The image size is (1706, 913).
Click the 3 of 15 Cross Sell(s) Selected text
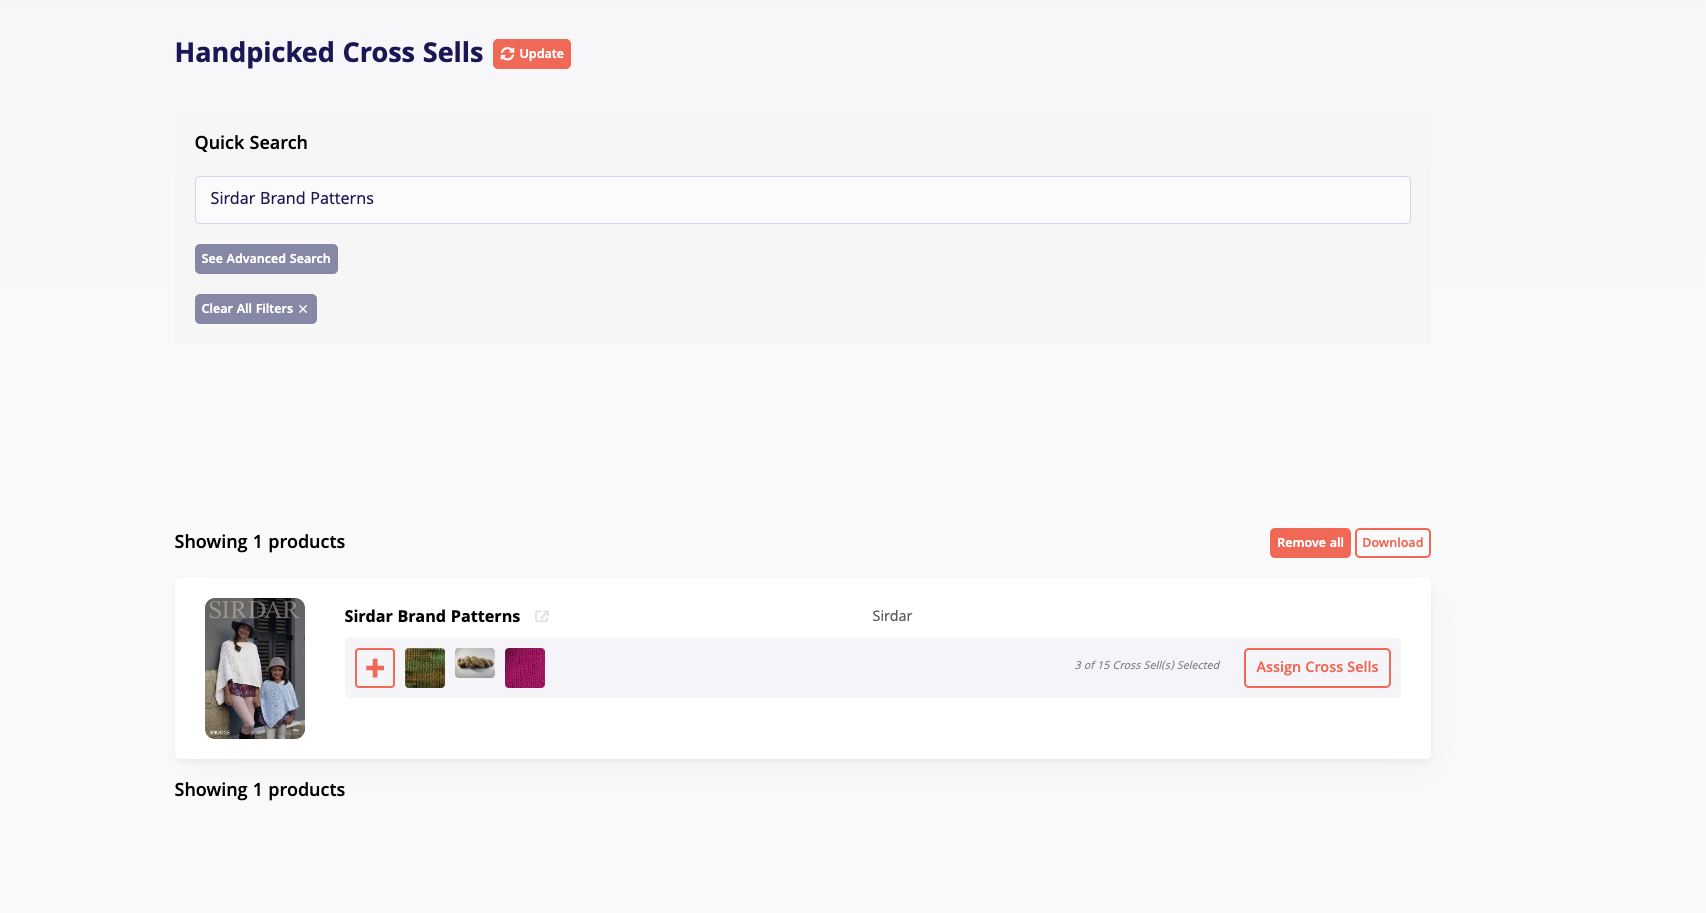click(x=1147, y=665)
